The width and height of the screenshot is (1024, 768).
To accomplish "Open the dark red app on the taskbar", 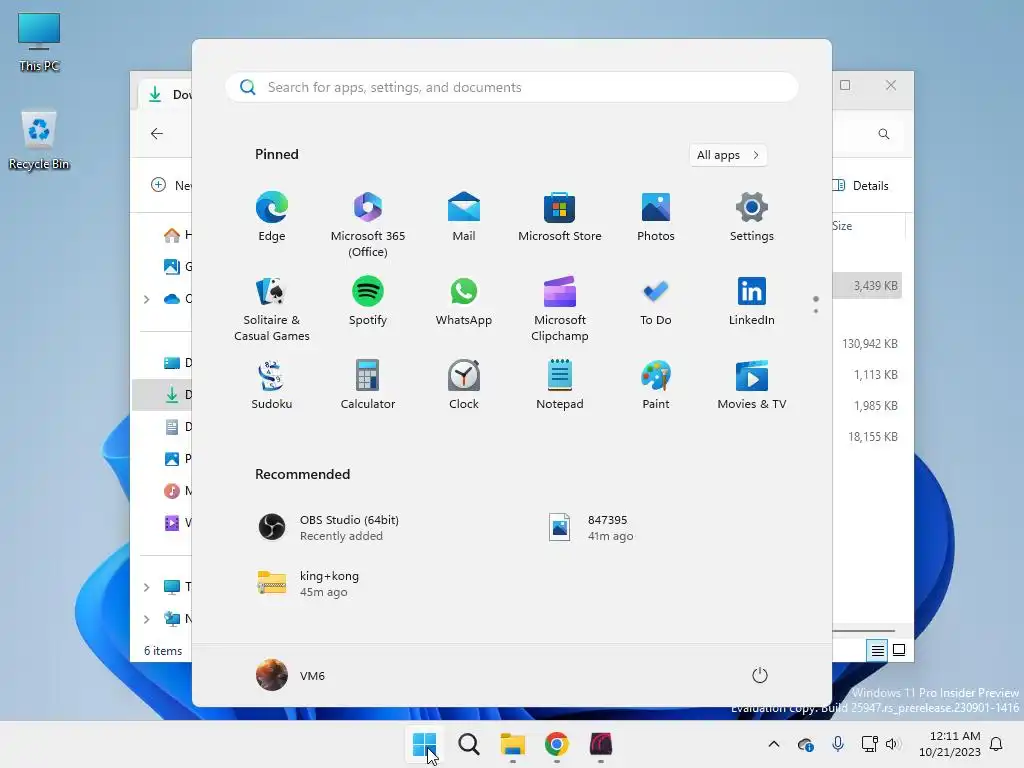I will [601, 744].
